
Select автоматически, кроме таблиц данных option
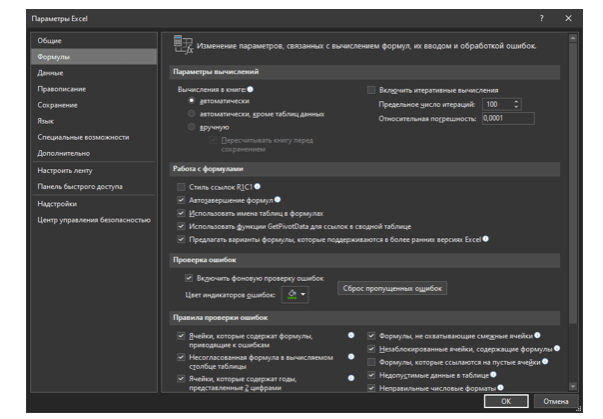(191, 114)
